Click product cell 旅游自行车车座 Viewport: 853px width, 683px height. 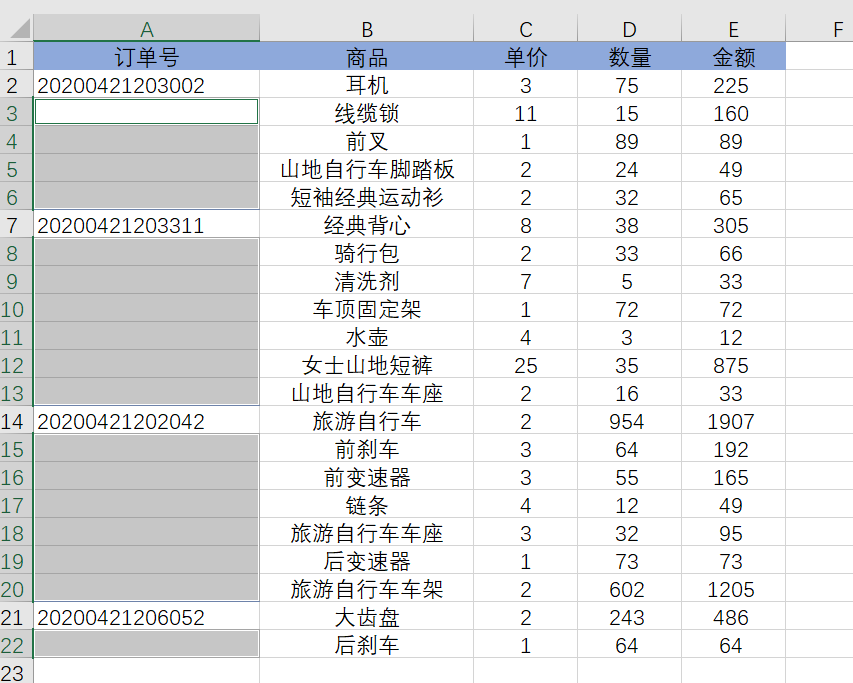367,533
